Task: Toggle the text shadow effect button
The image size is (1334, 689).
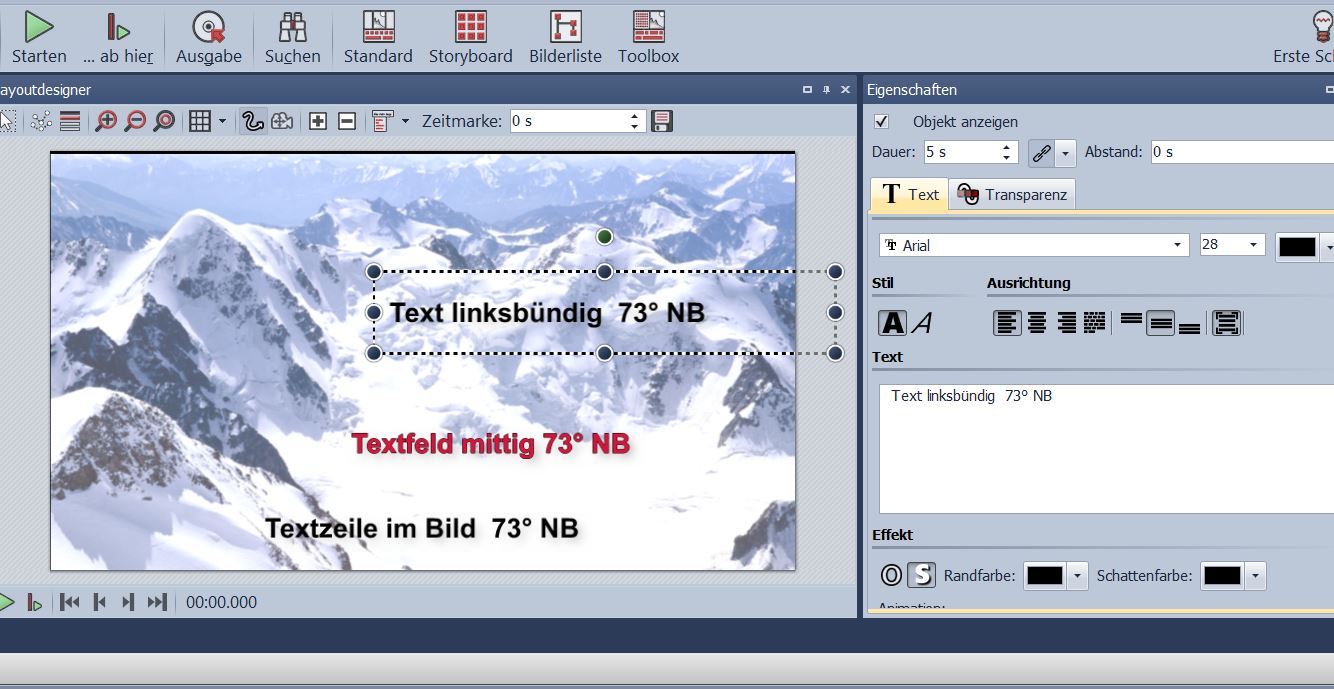Action: [x=921, y=575]
